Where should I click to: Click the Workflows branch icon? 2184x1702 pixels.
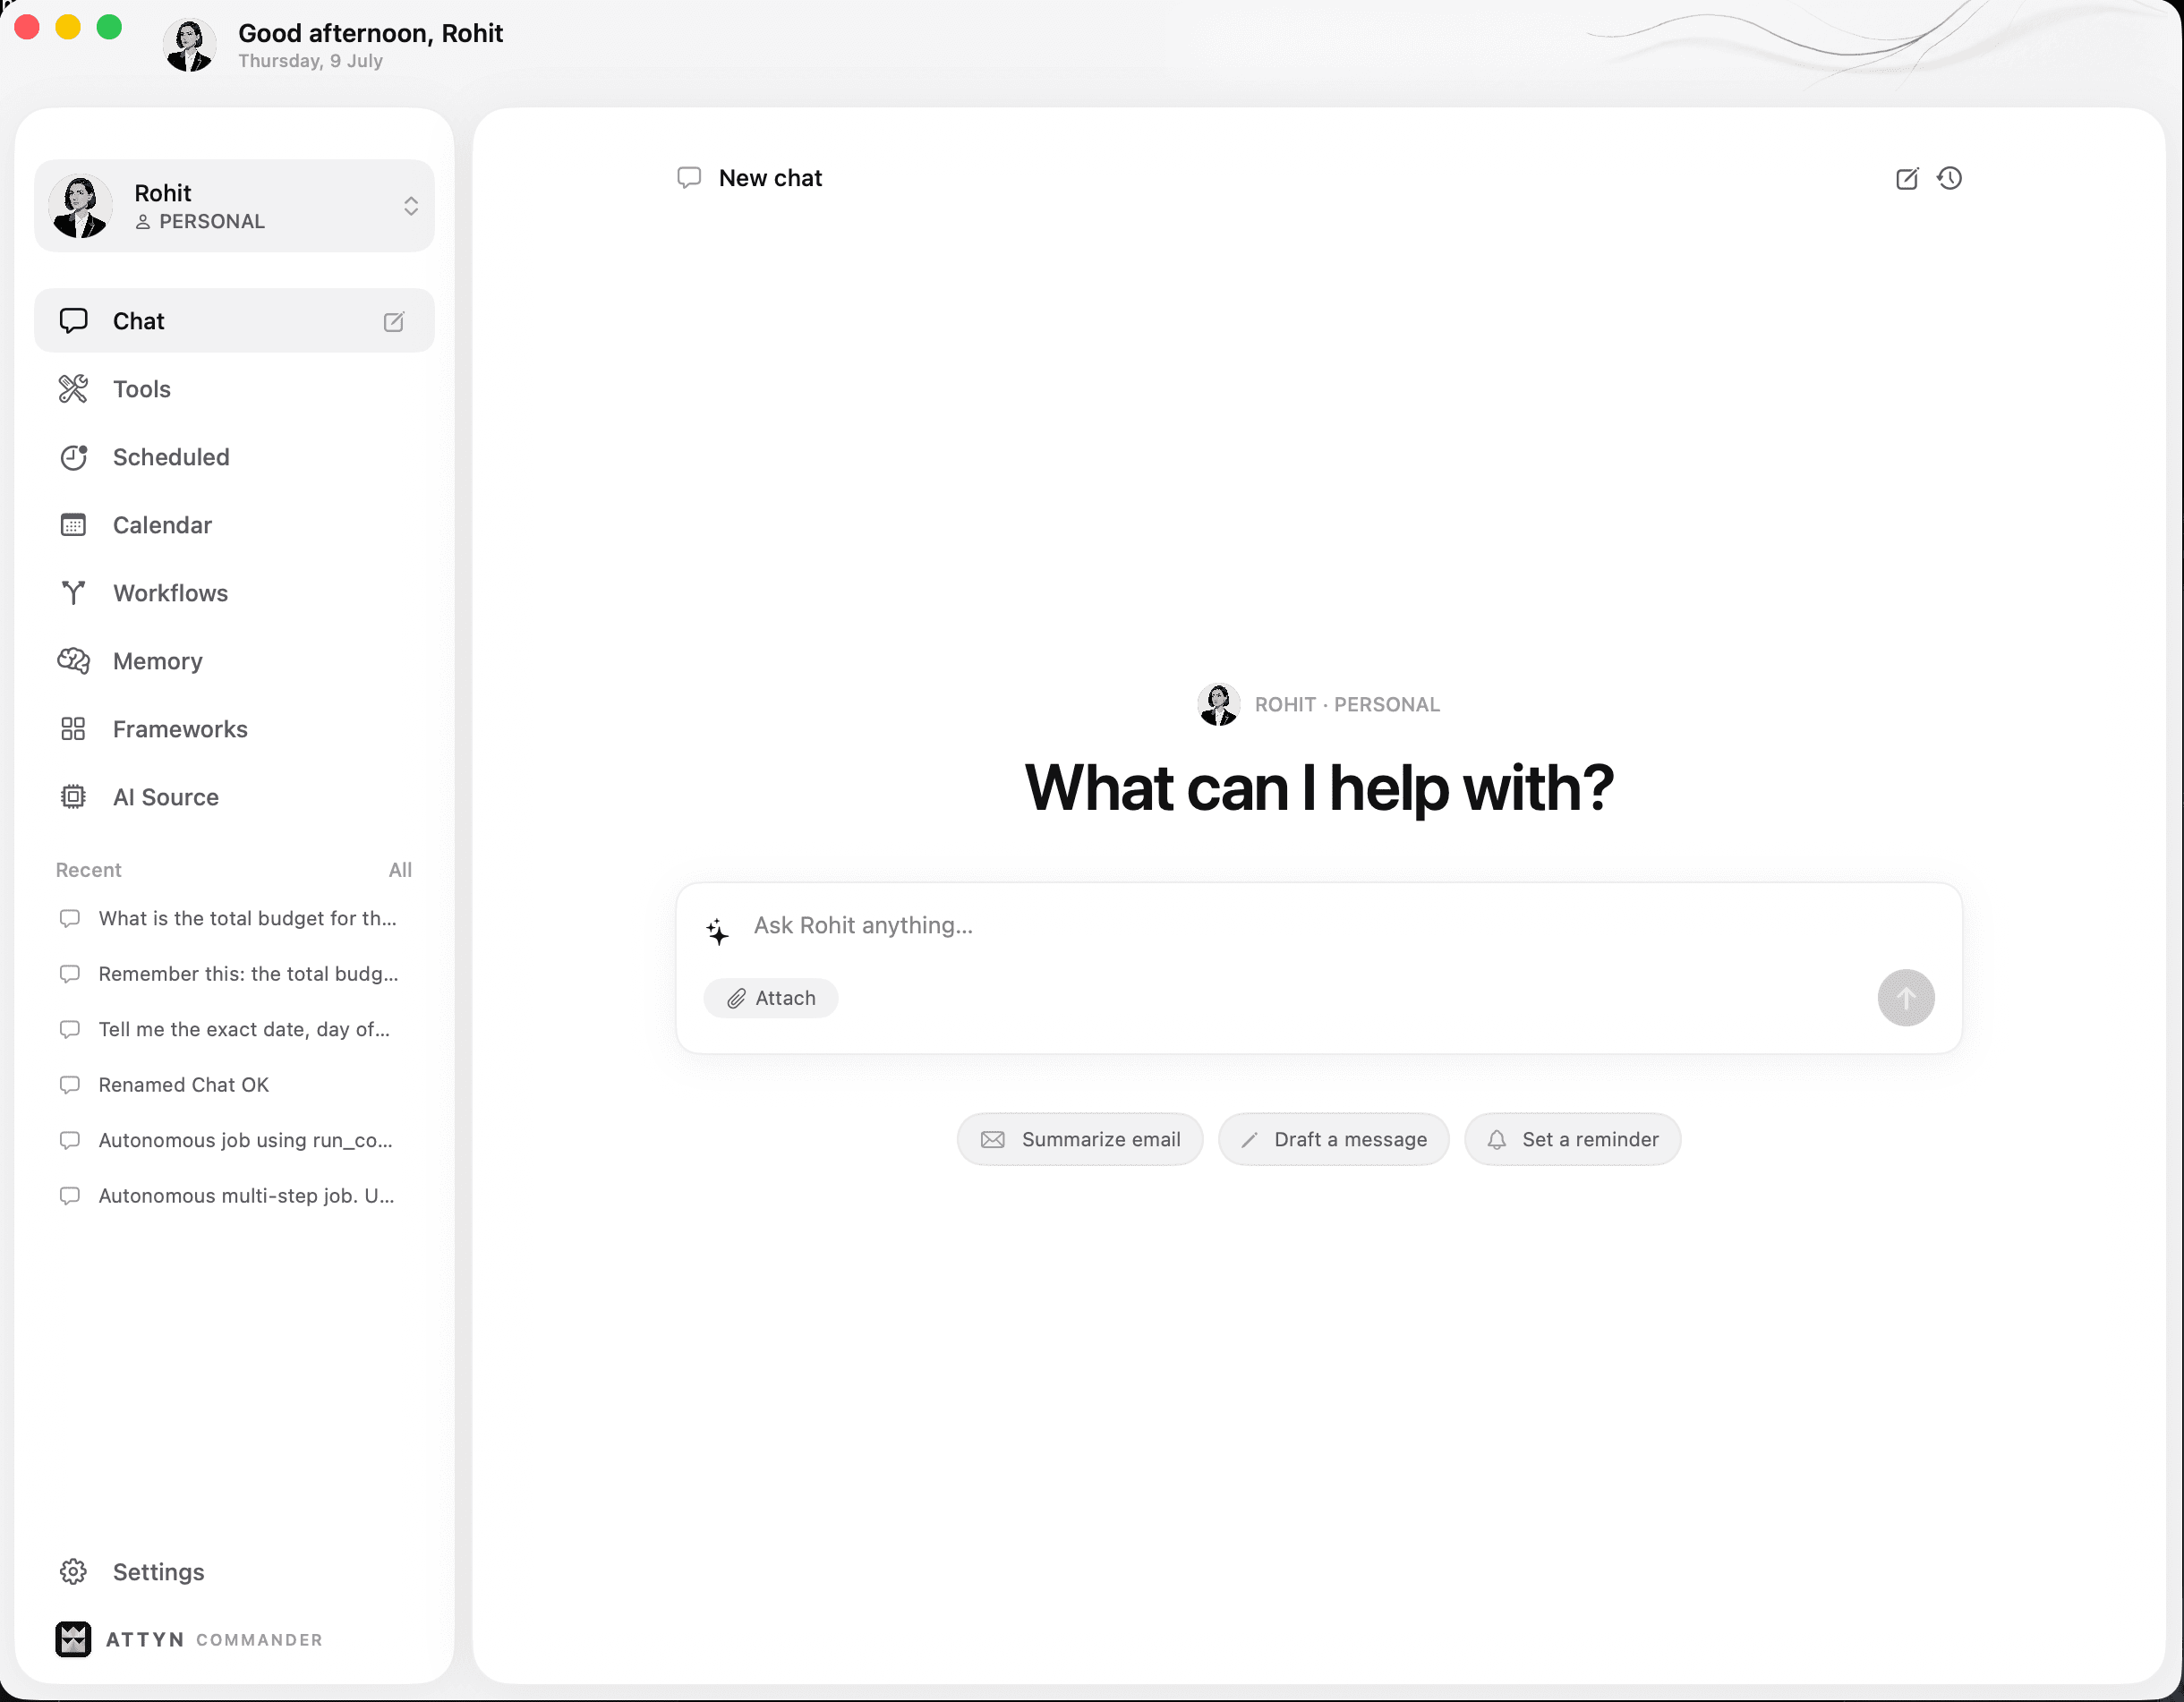73,593
